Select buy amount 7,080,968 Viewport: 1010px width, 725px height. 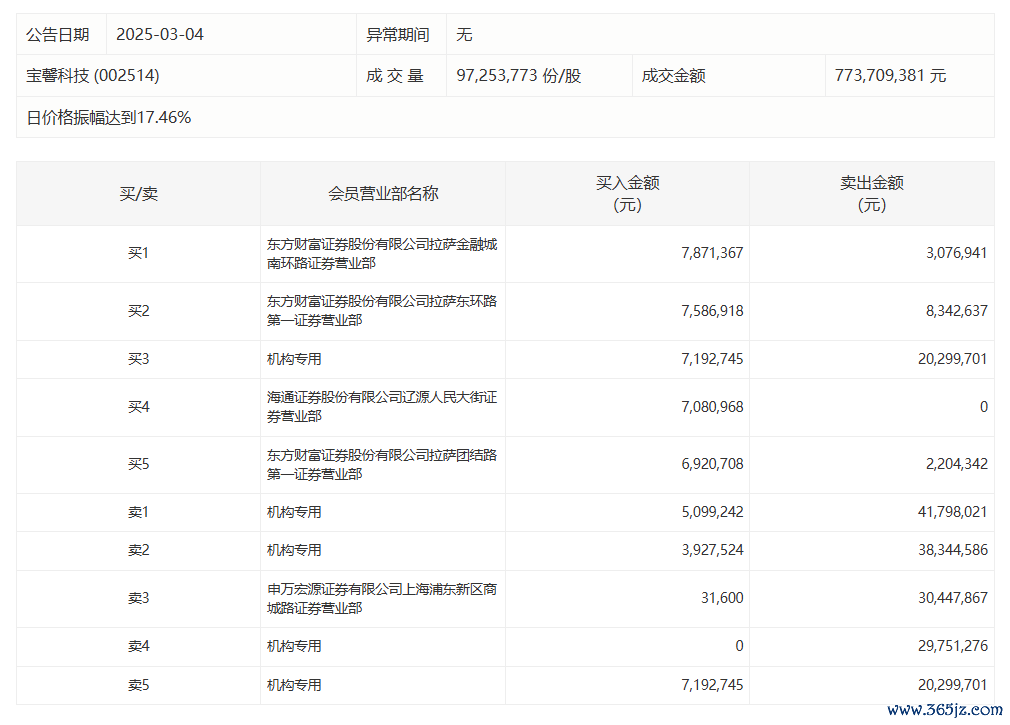point(712,407)
